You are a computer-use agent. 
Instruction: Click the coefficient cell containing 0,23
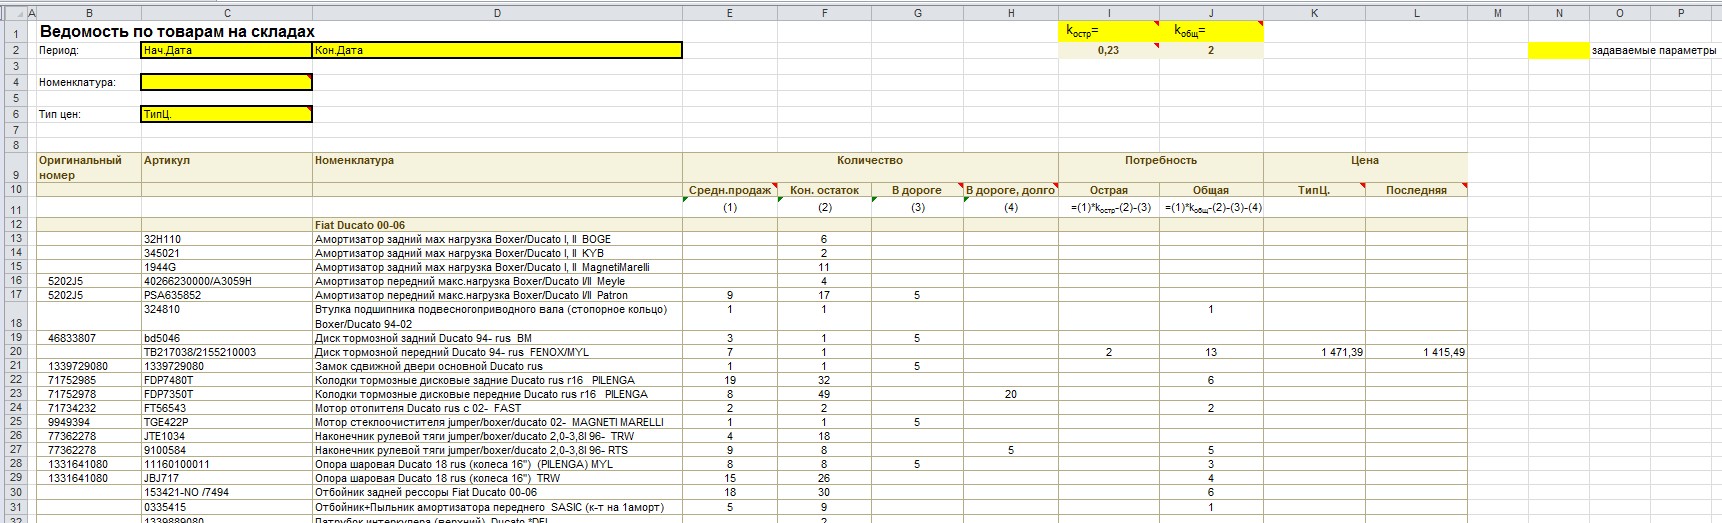(x=1108, y=50)
